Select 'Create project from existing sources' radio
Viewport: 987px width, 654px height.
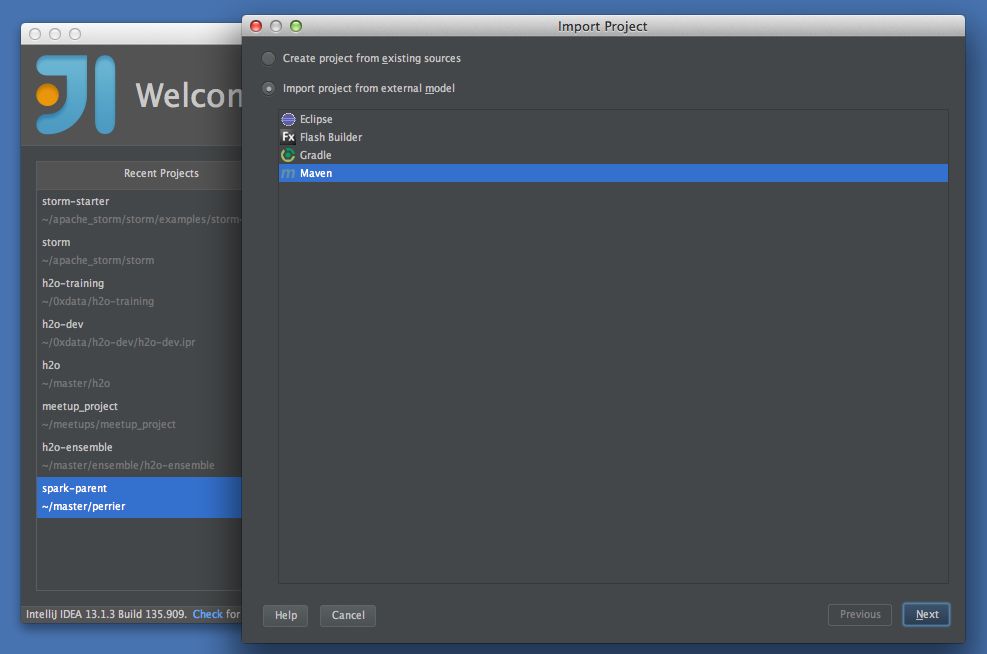[x=268, y=58]
